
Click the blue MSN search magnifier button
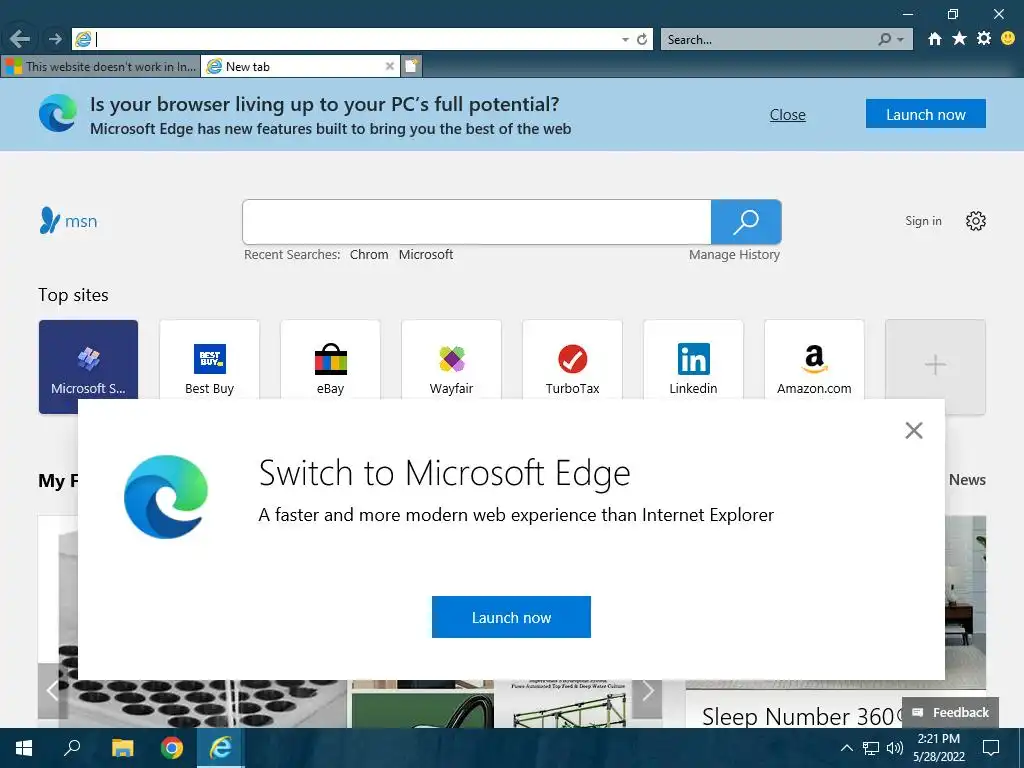(x=746, y=222)
